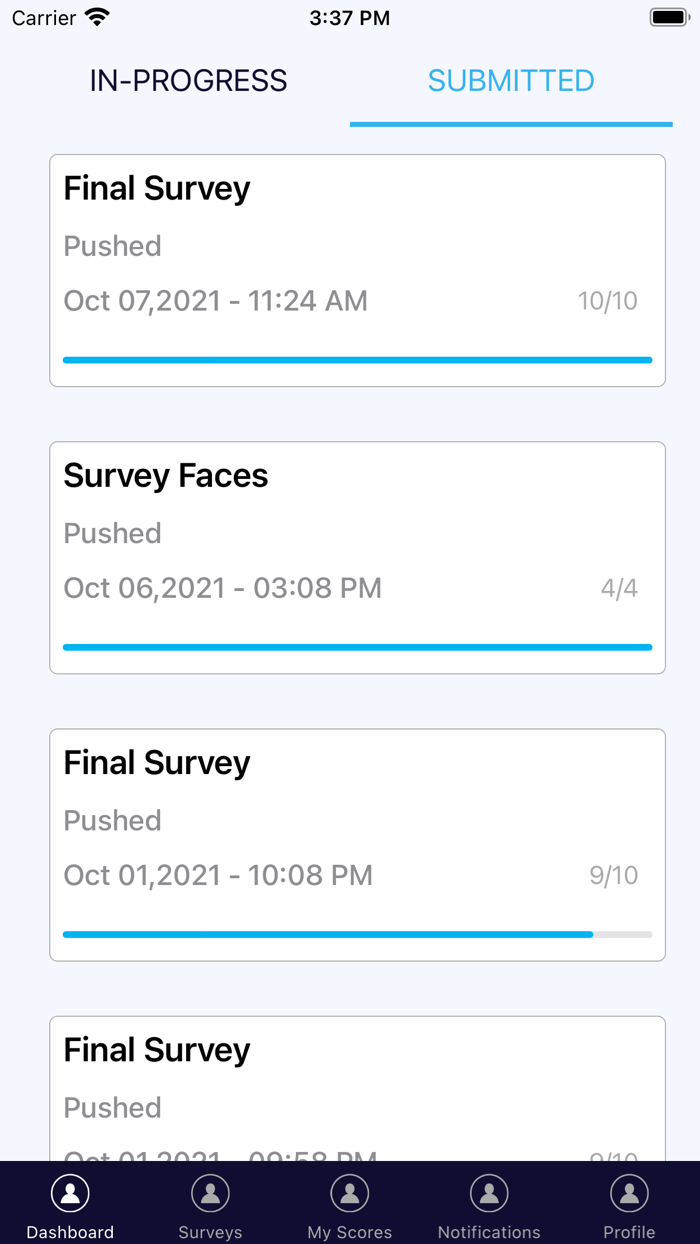Tap the 10/10 score label
The width and height of the screenshot is (700, 1244).
[x=607, y=301]
